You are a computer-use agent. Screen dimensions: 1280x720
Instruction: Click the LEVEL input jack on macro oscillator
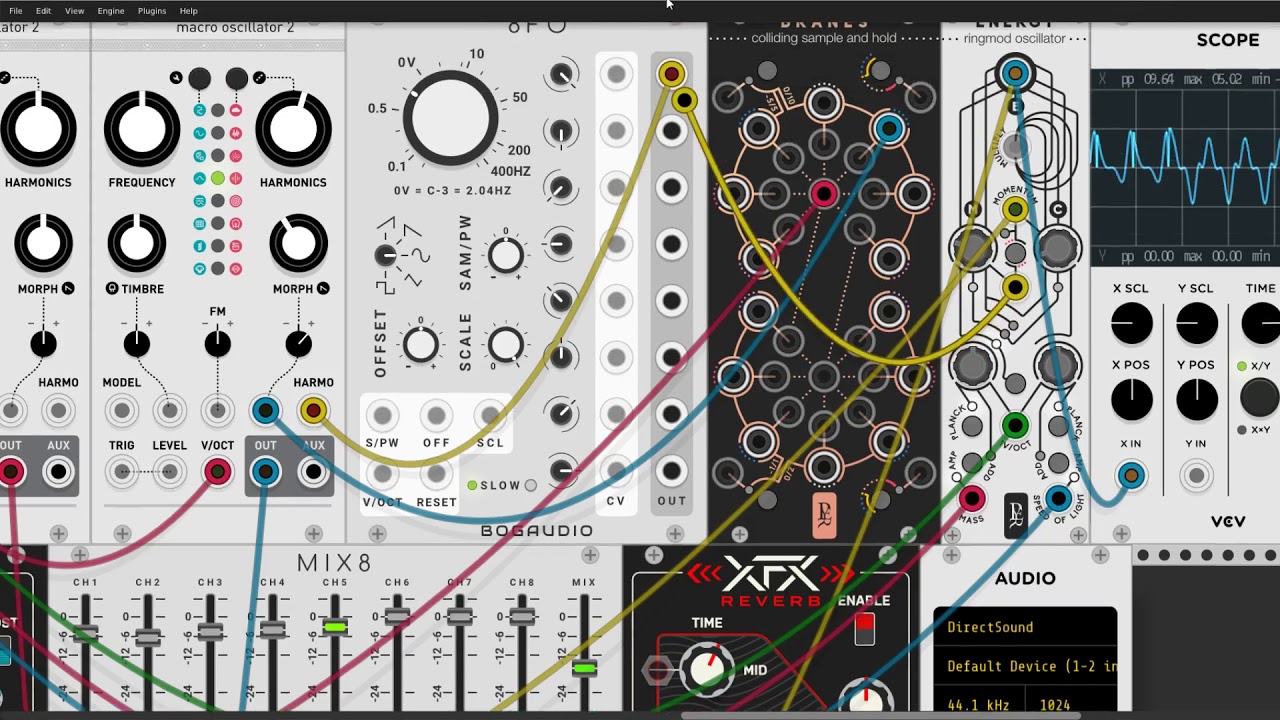pyautogui.click(x=169, y=472)
